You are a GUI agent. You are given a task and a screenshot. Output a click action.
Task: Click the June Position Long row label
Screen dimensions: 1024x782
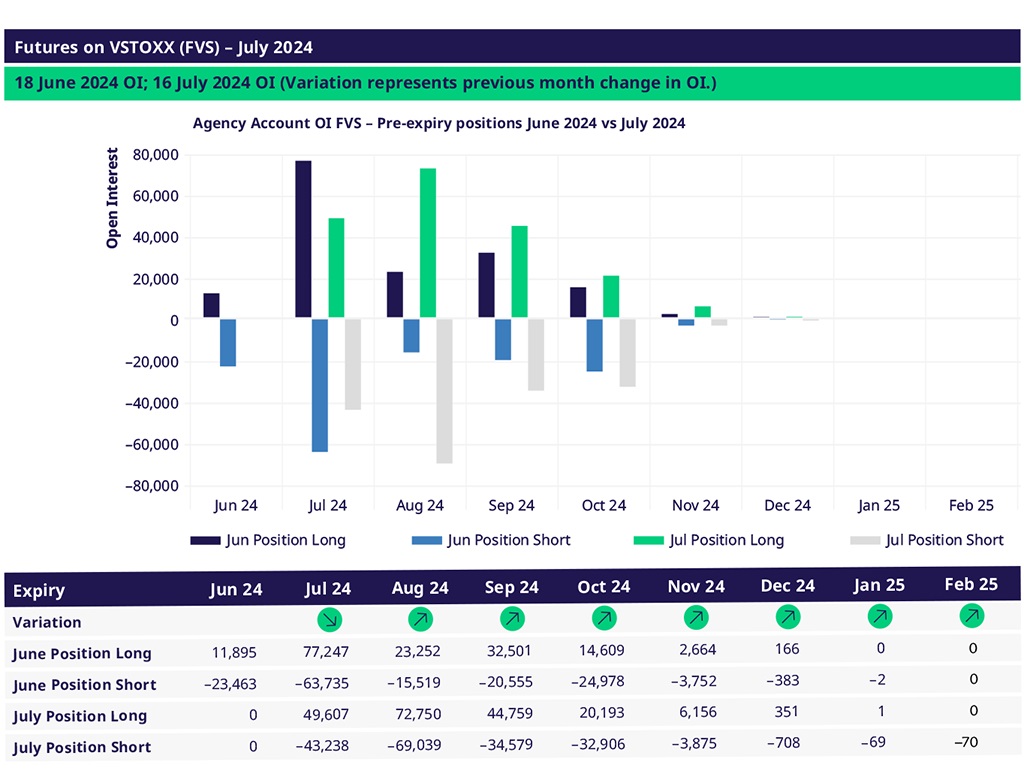tap(82, 654)
